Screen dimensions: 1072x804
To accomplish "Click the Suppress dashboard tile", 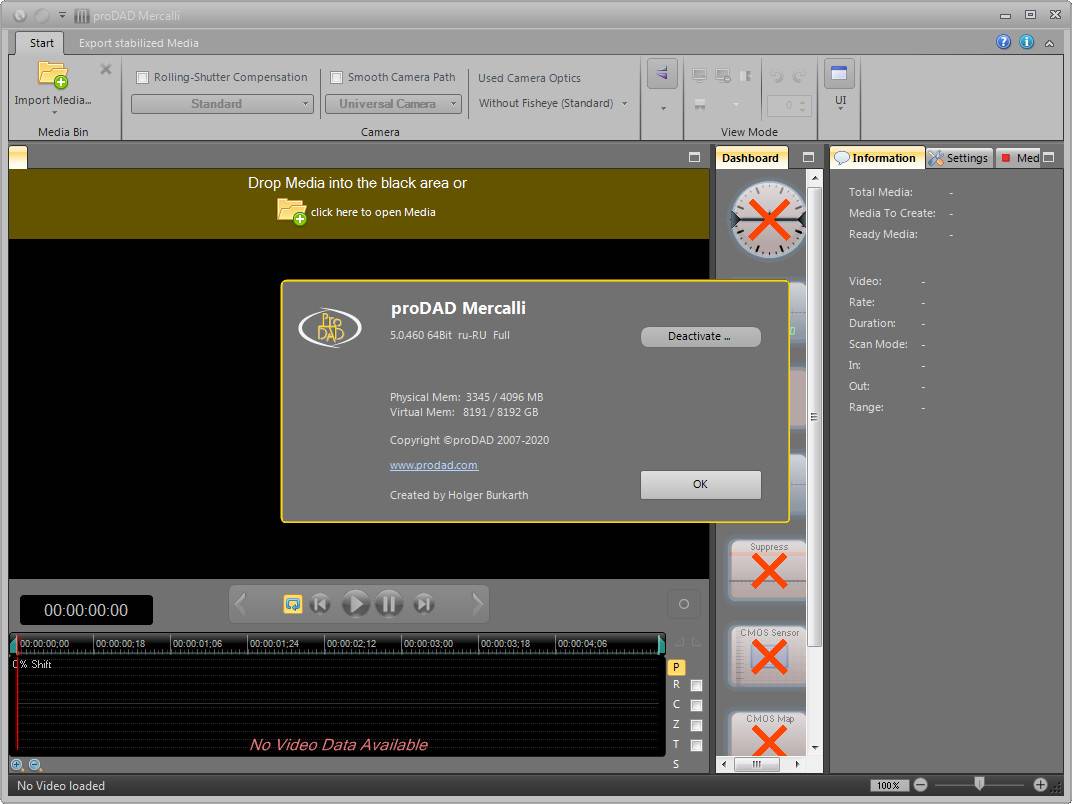I will pyautogui.click(x=768, y=570).
